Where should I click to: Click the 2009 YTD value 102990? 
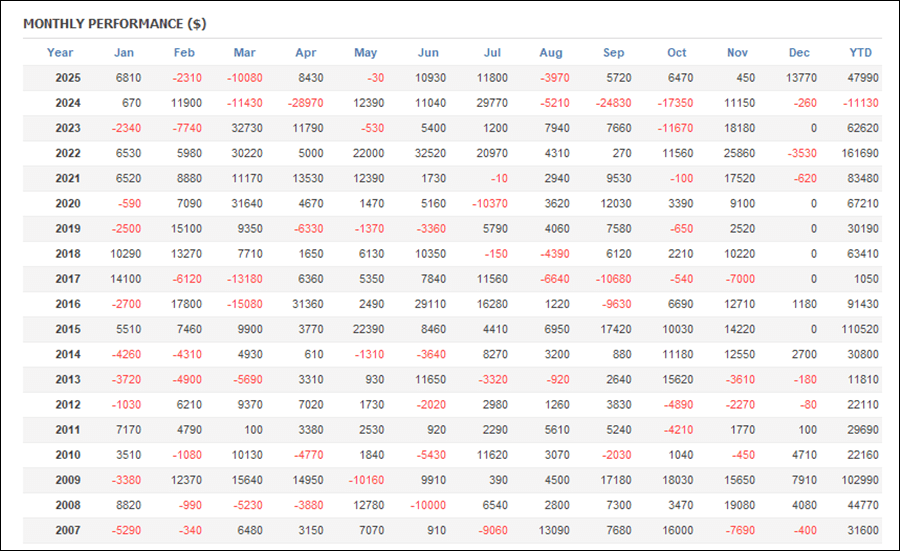tap(859, 478)
